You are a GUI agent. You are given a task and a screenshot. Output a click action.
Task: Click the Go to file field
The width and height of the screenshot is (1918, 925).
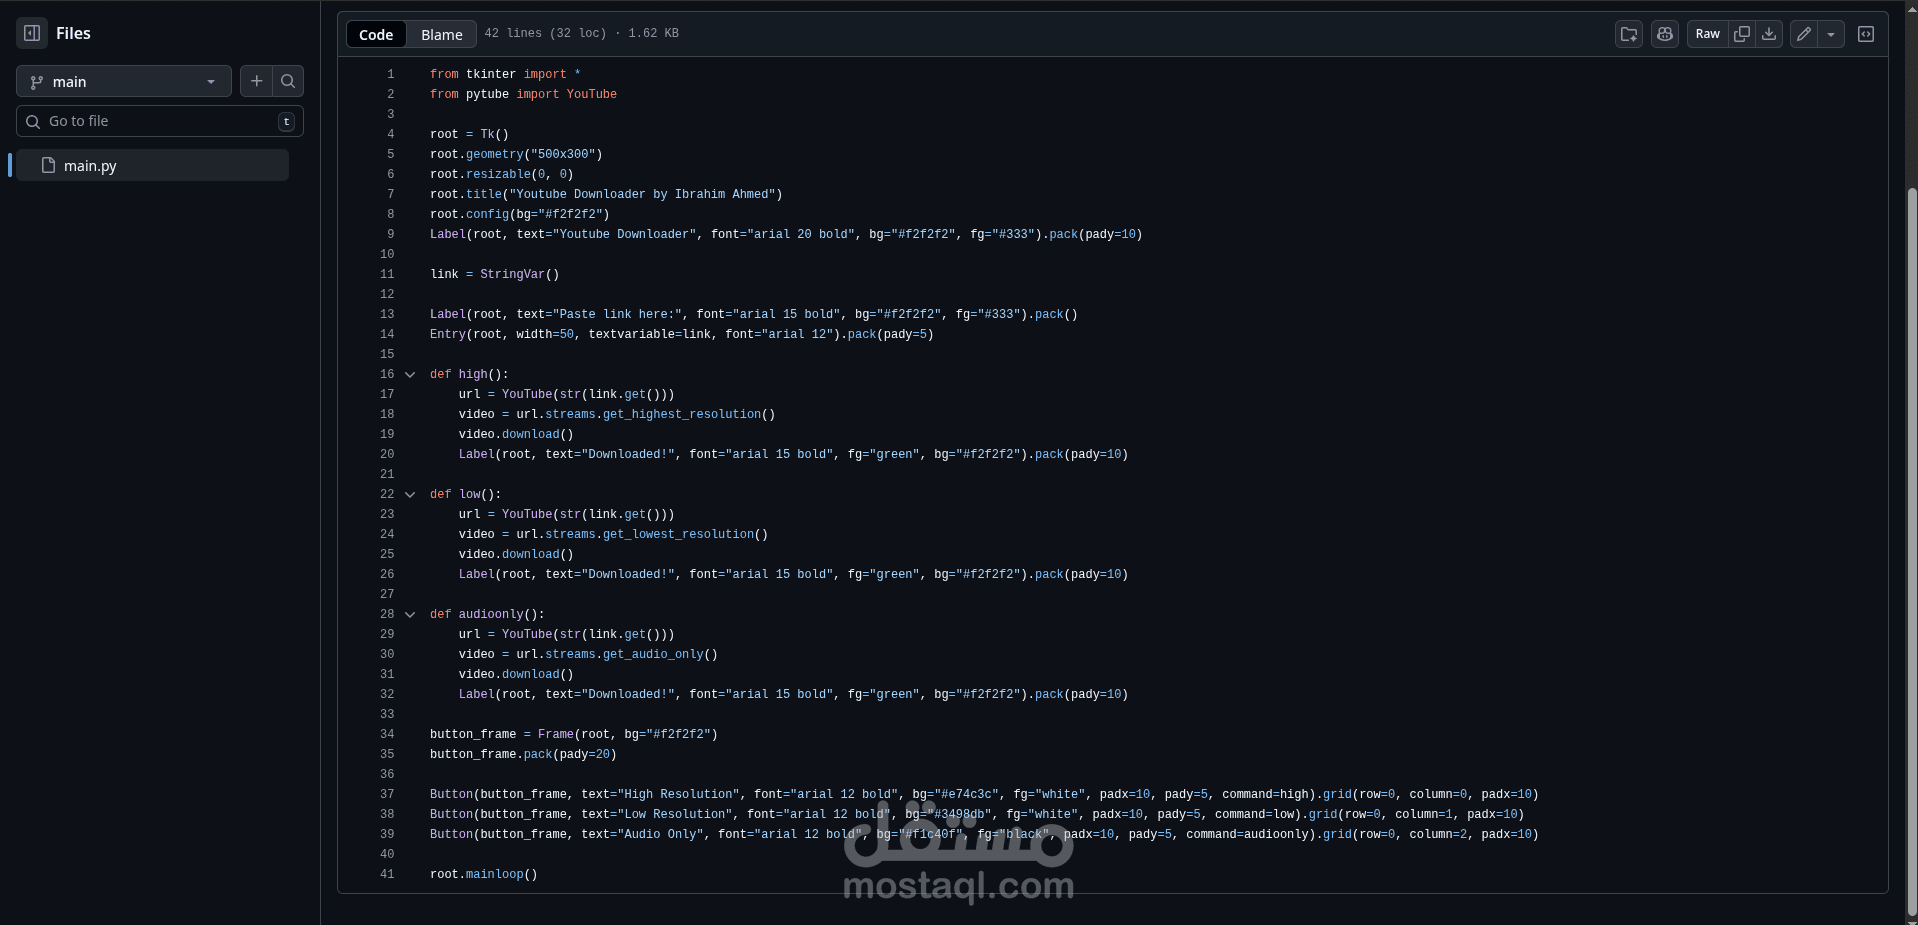[x=150, y=120]
